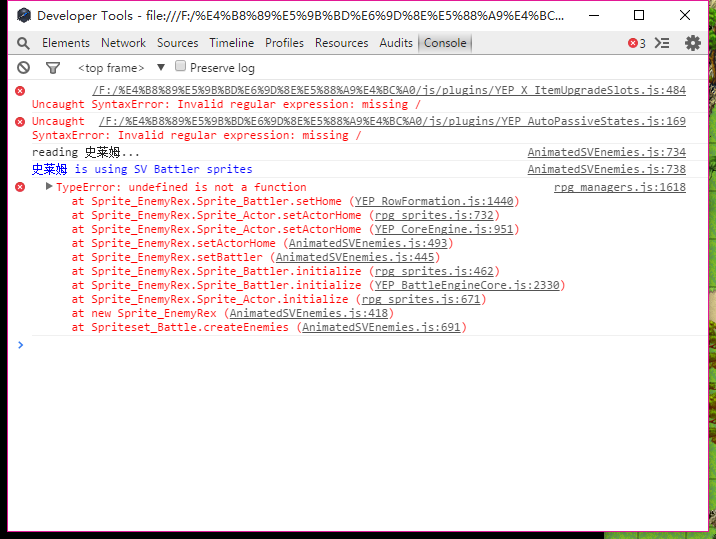Select the 'reading 史莱姆...' log line

86,152
